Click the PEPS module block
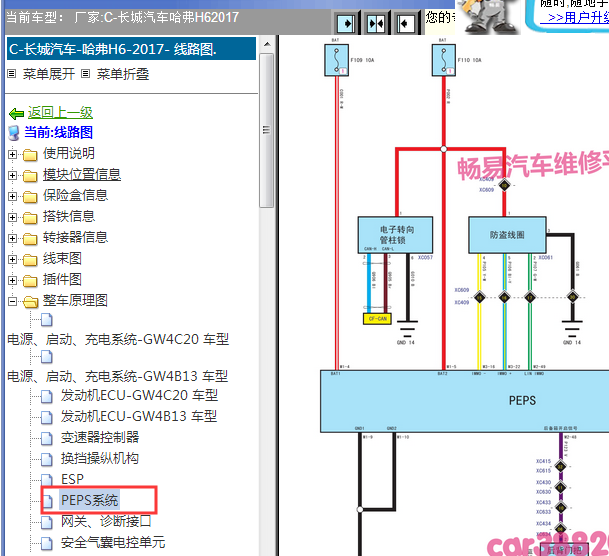Screen dimensions: 609x556 click(465, 401)
